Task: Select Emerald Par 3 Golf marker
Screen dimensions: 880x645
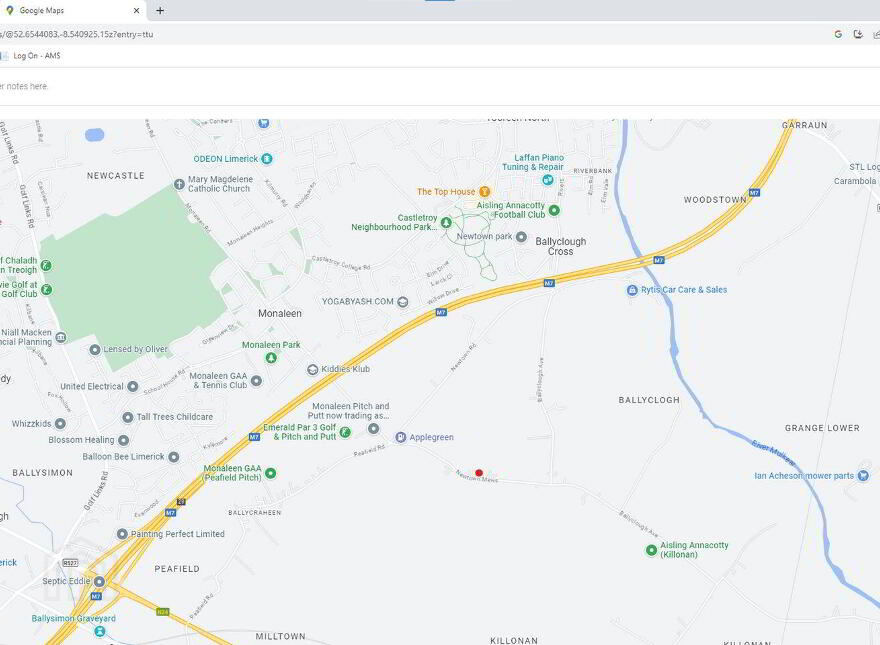Action: (346, 432)
